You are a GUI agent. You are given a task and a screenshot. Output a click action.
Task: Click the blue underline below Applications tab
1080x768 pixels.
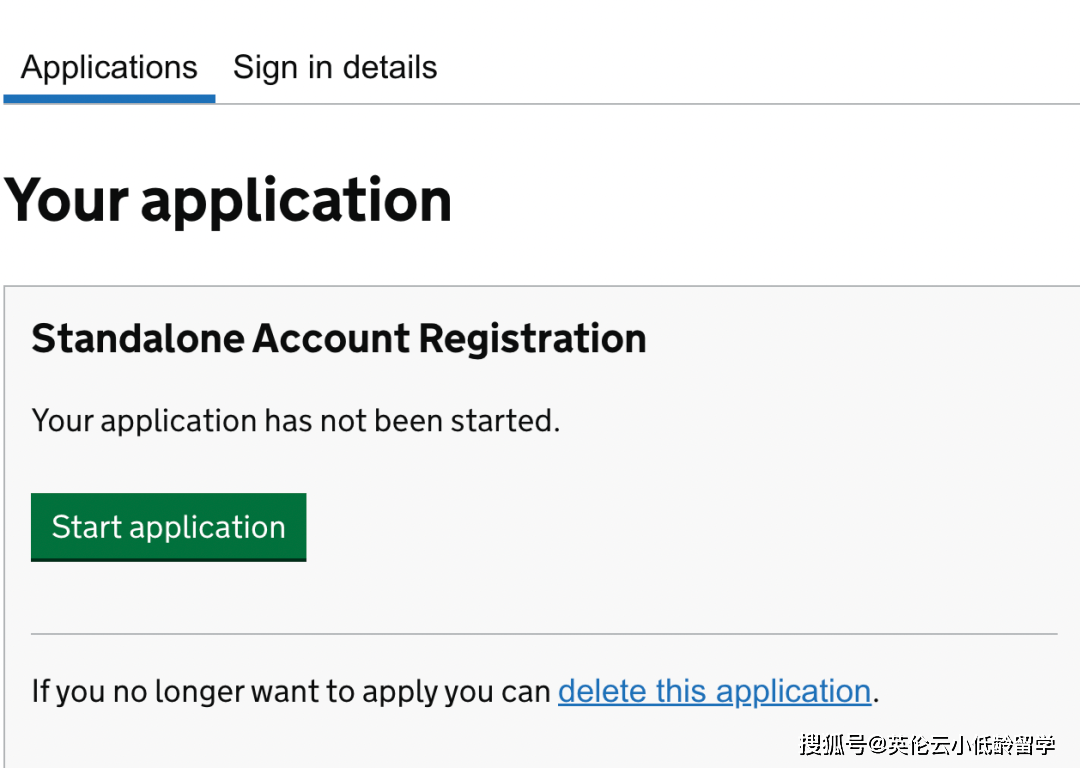point(109,99)
